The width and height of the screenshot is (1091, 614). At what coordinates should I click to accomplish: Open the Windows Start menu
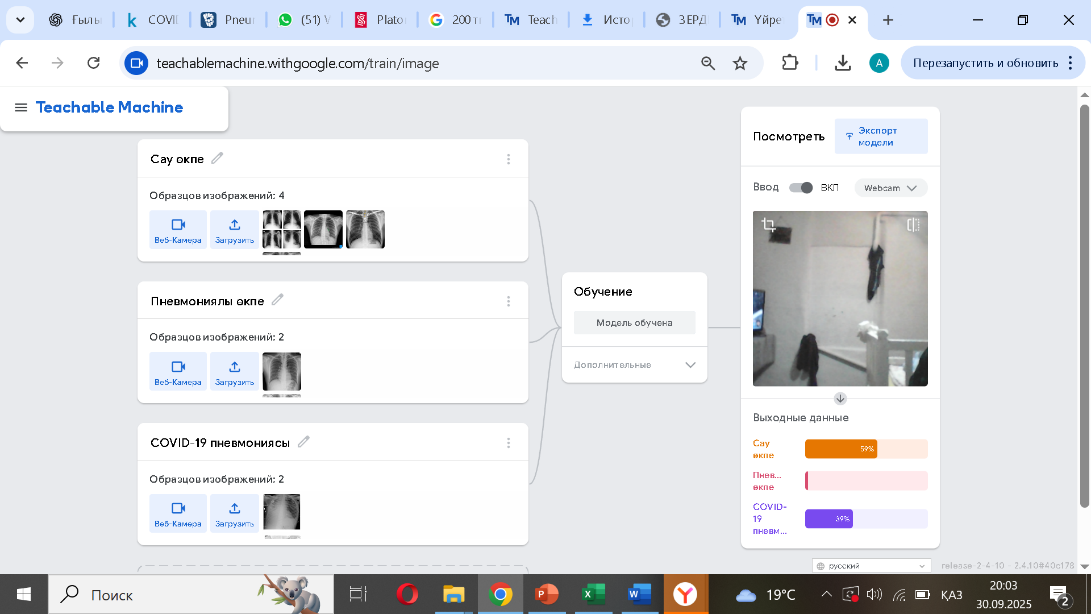[24, 595]
